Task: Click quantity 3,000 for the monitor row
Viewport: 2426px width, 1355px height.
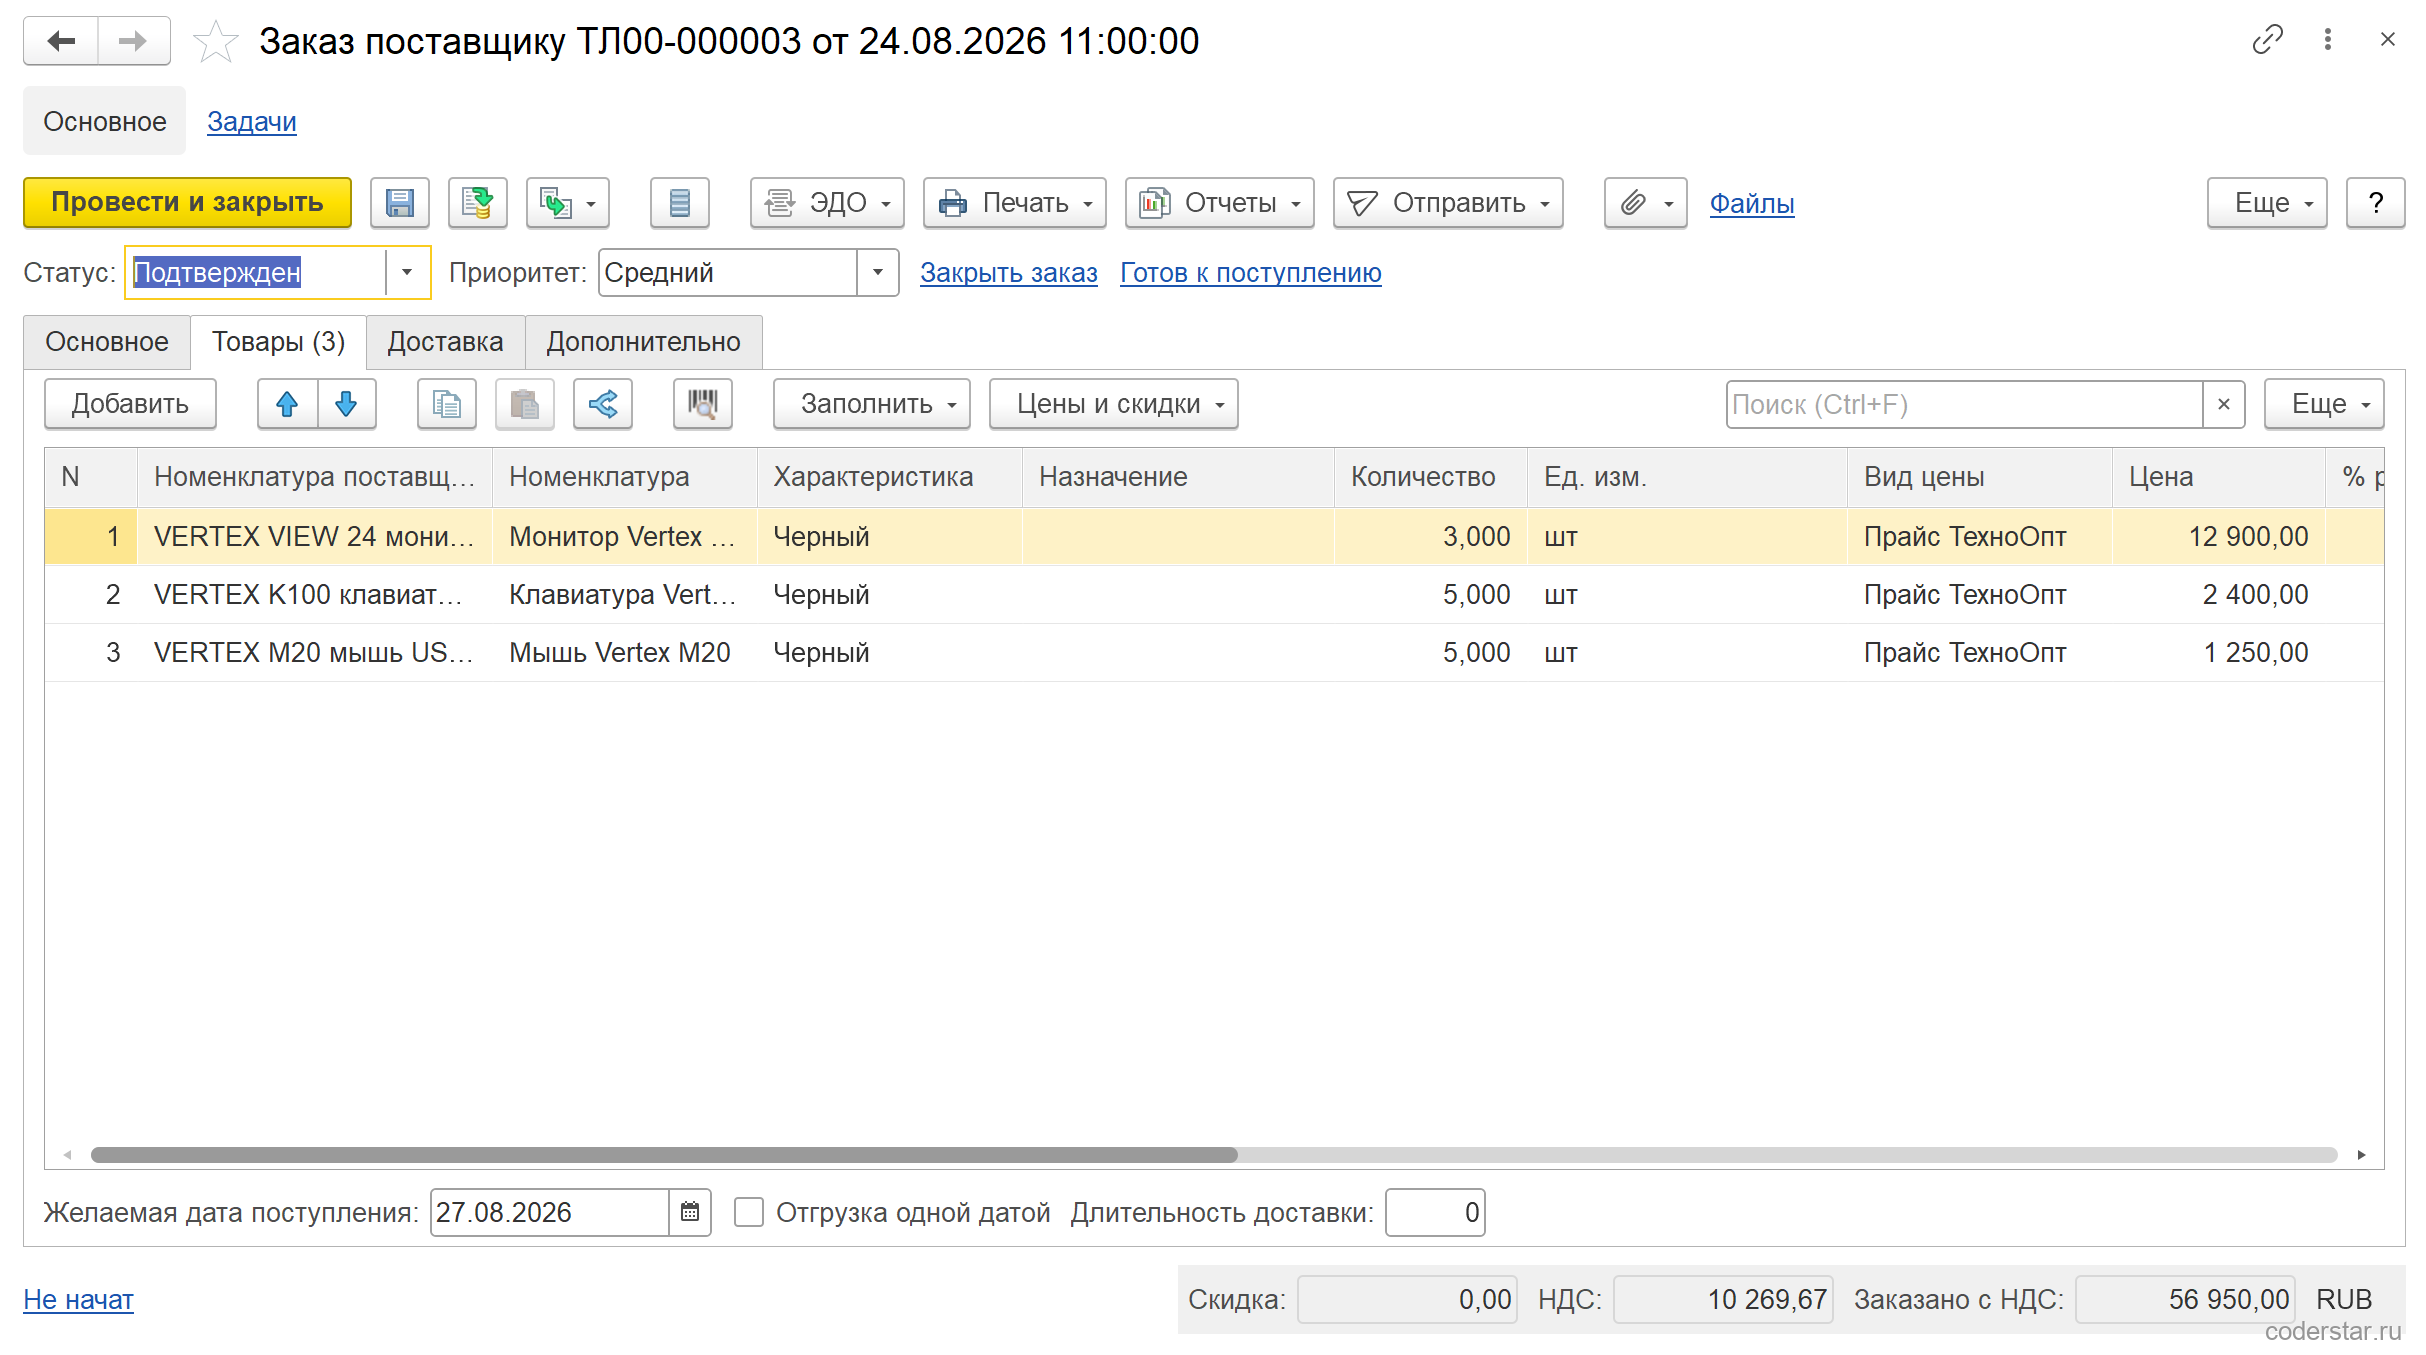Action: point(1431,536)
